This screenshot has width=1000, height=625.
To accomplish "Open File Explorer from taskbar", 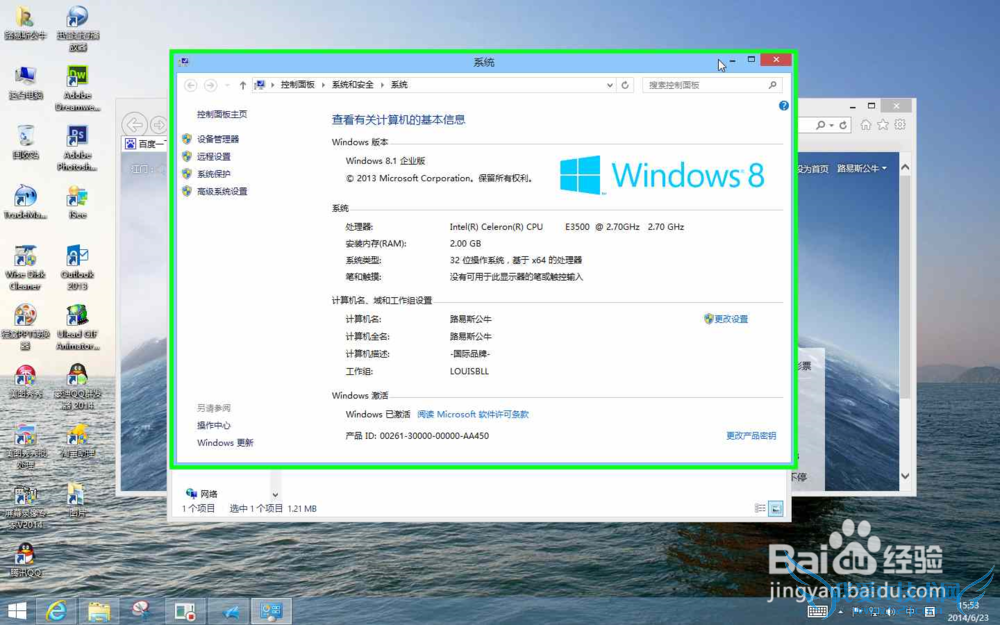I will (x=99, y=612).
